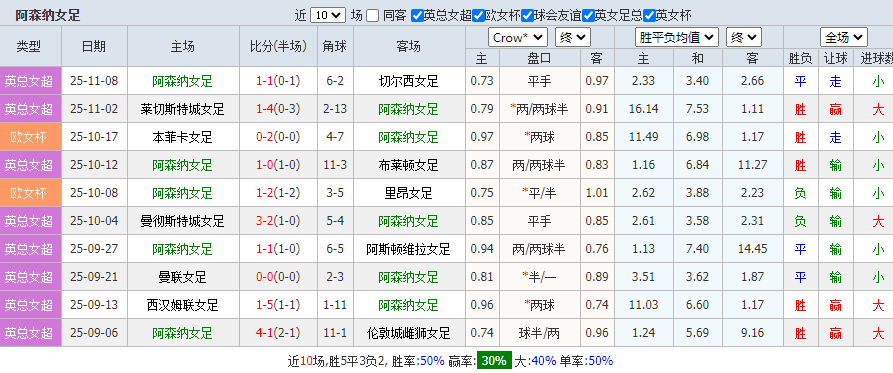Click the 盘口 column header
Image resolution: width=893 pixels, height=373 pixels.
539,58
